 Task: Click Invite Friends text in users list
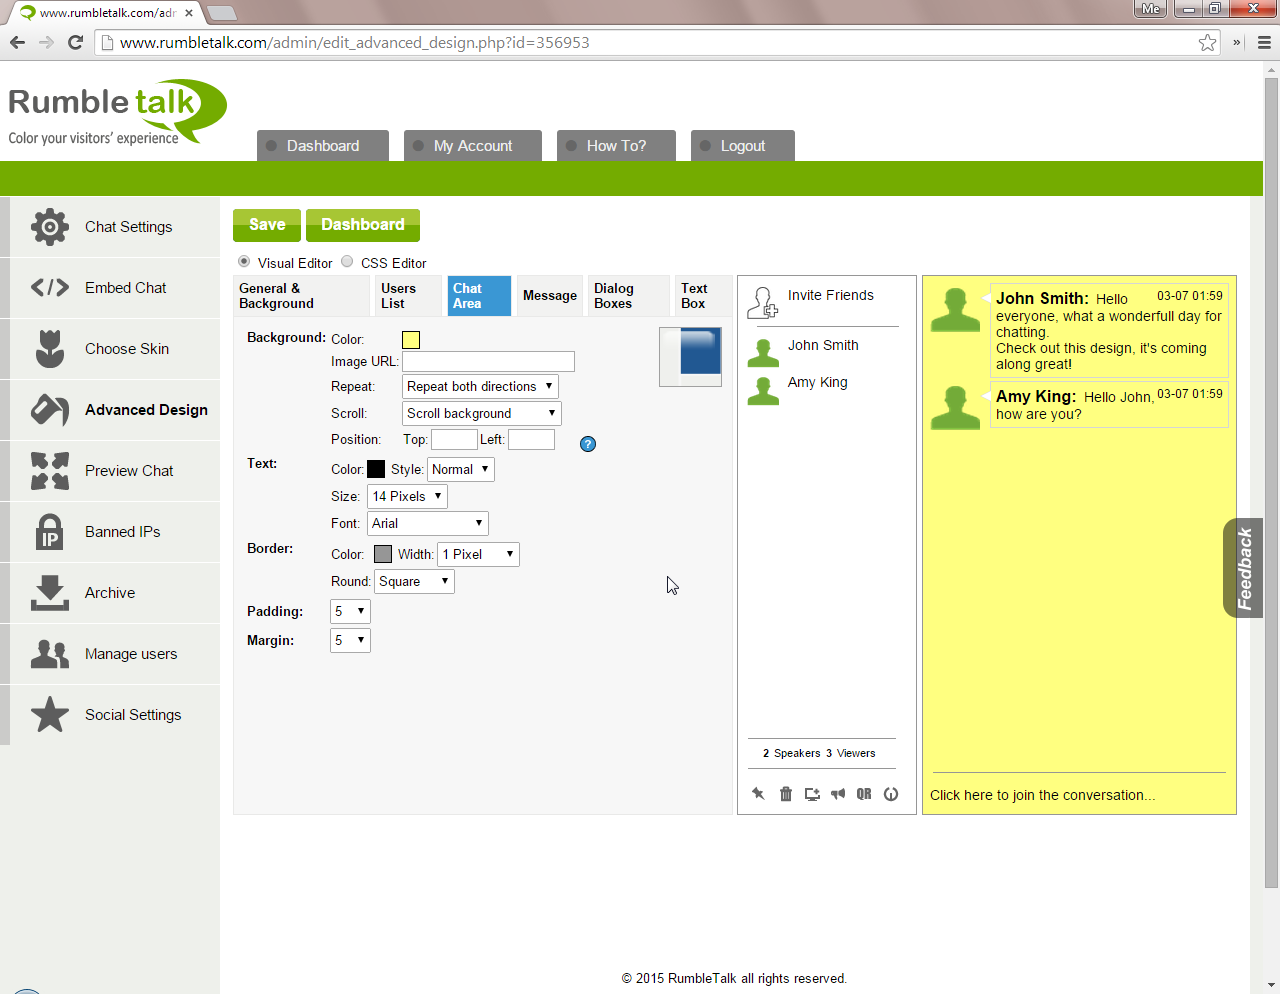pos(831,295)
